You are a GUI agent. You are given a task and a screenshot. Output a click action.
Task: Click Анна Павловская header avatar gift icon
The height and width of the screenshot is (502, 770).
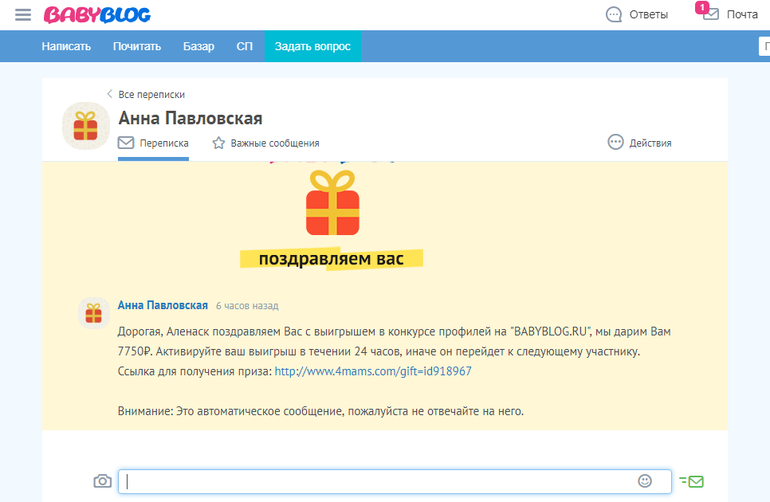[x=86, y=126]
